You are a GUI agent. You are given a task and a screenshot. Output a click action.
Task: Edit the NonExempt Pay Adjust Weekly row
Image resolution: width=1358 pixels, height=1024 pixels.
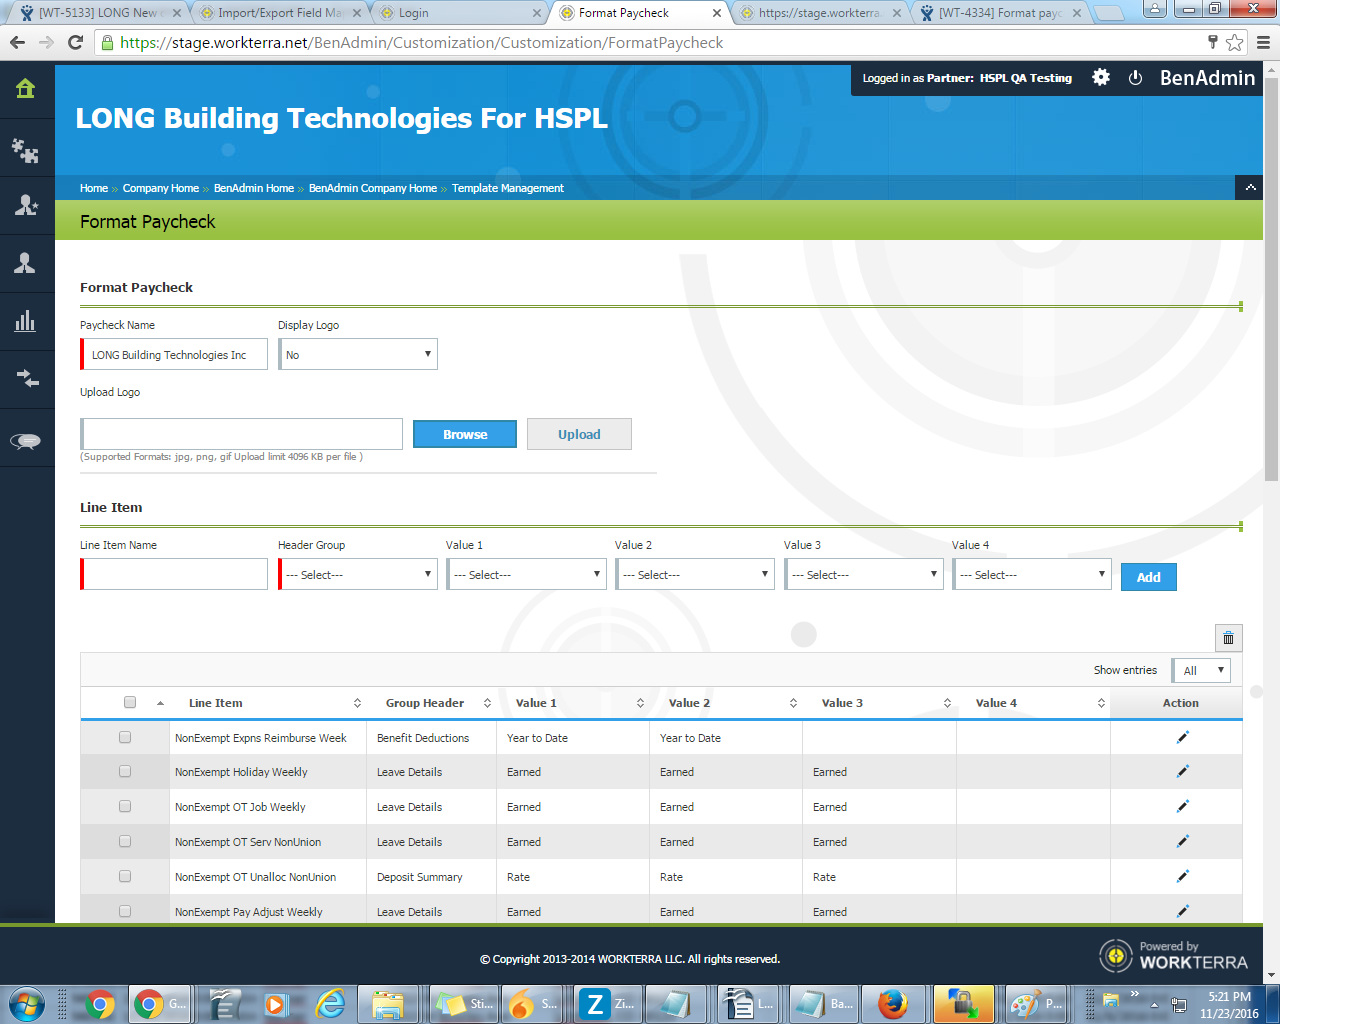coord(1182,911)
